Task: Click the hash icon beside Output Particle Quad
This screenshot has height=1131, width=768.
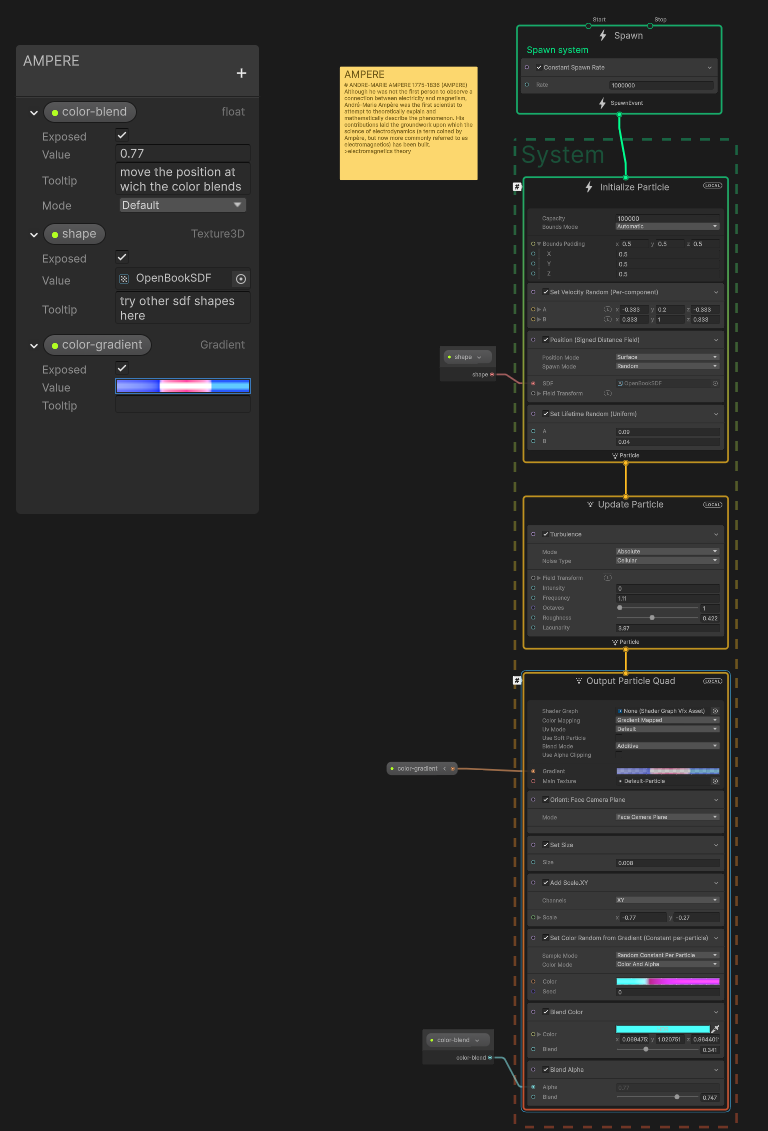Action: [x=517, y=680]
